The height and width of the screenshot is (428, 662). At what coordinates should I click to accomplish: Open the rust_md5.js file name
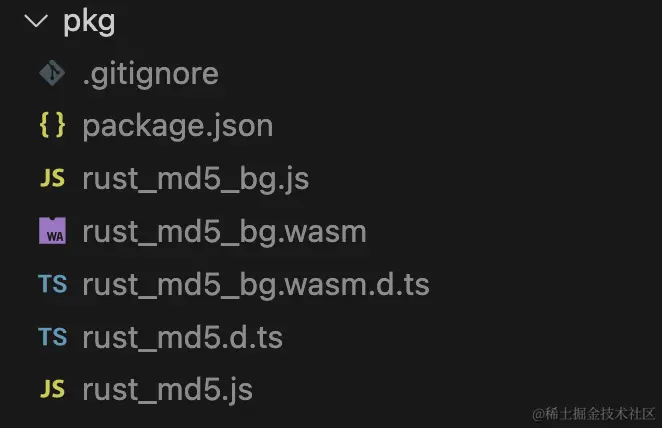tap(167, 390)
